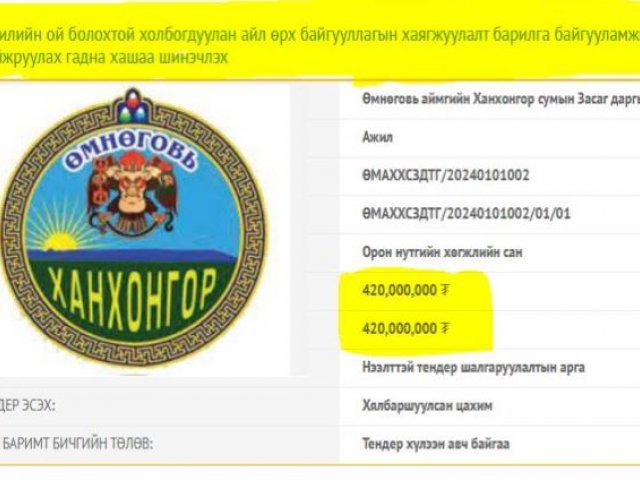This screenshot has height=480, width=640.
Task: Click tugrik symbol beside second amount
Action: [x=445, y=328]
